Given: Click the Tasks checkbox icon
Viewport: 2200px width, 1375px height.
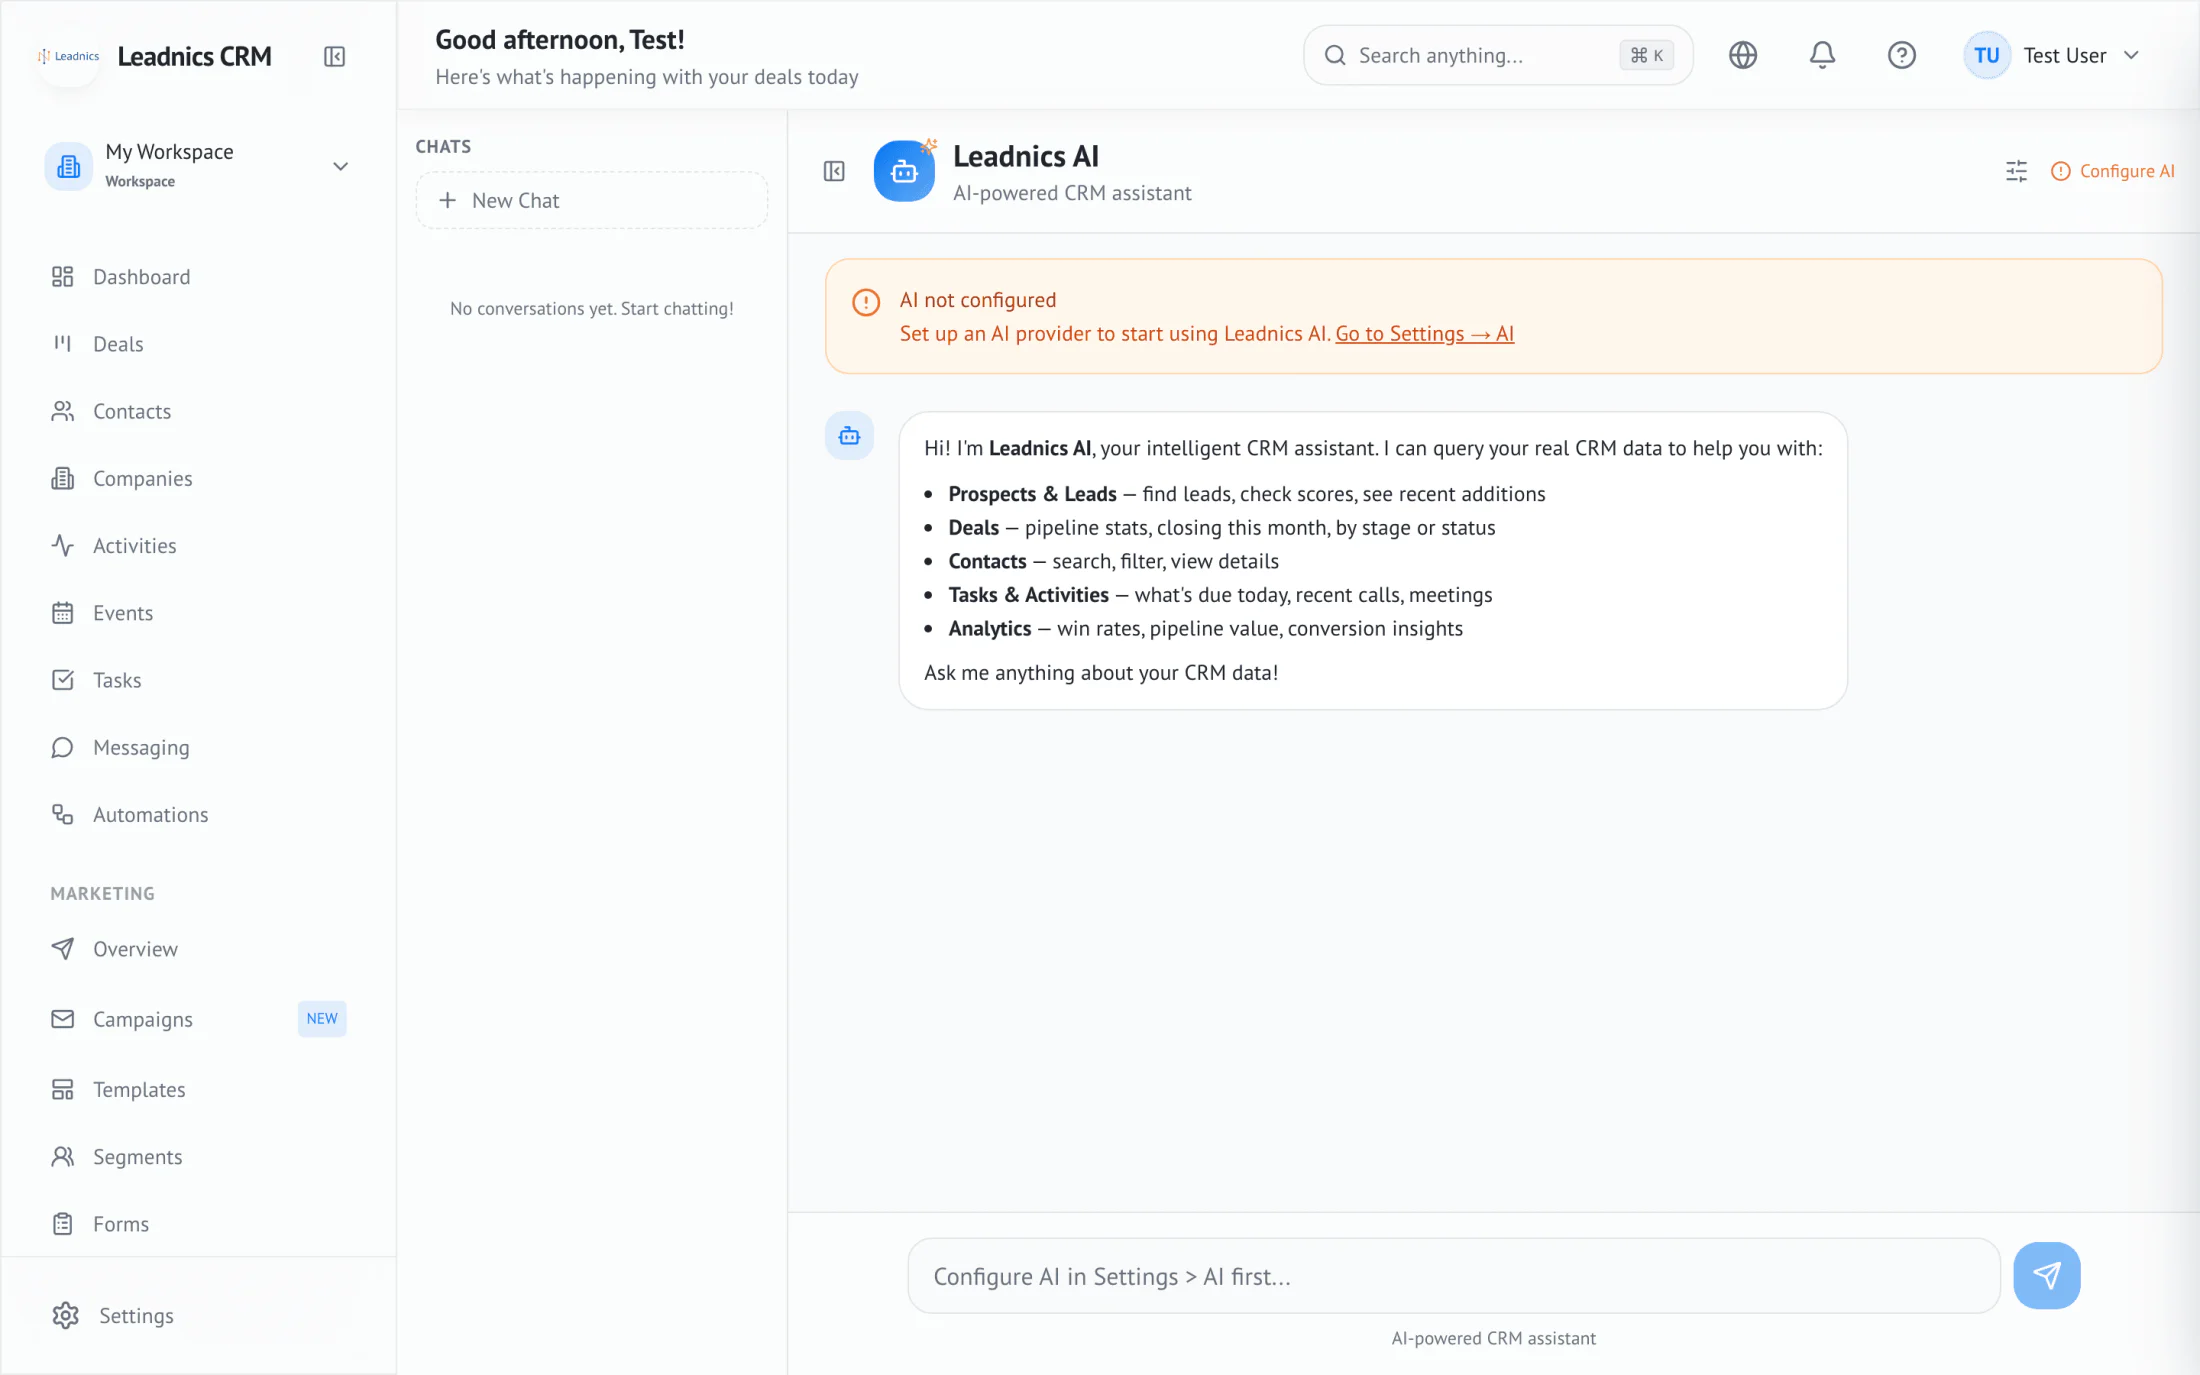Looking at the screenshot, I should pyautogui.click(x=62, y=680).
